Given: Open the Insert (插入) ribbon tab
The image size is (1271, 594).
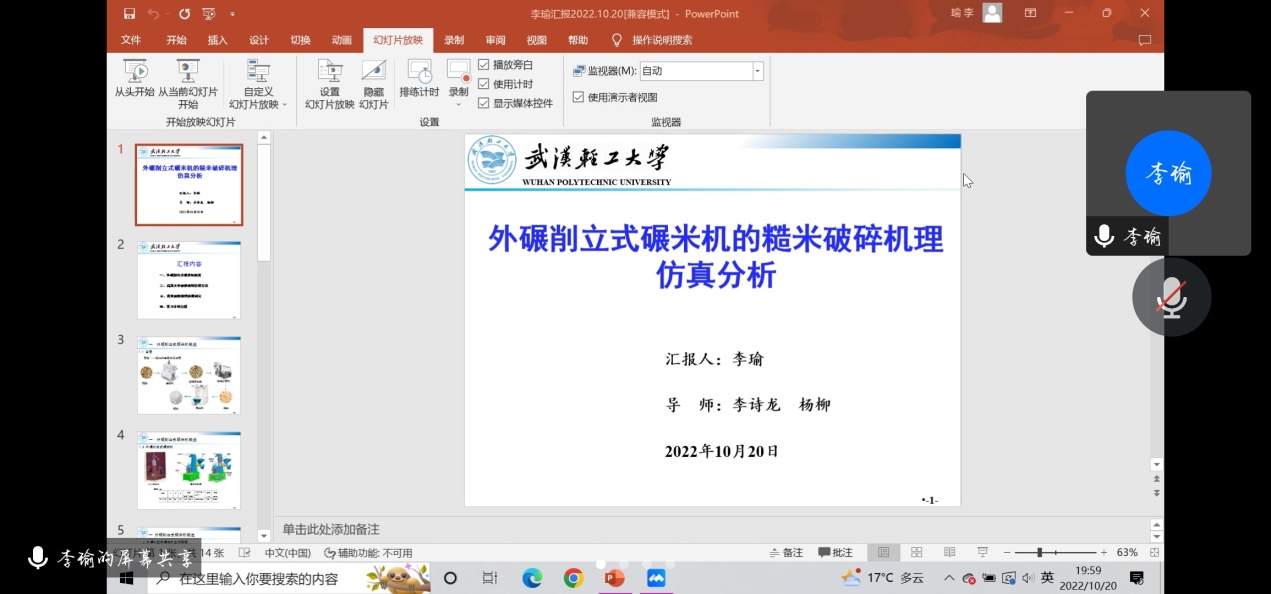Looking at the screenshot, I should 217,40.
